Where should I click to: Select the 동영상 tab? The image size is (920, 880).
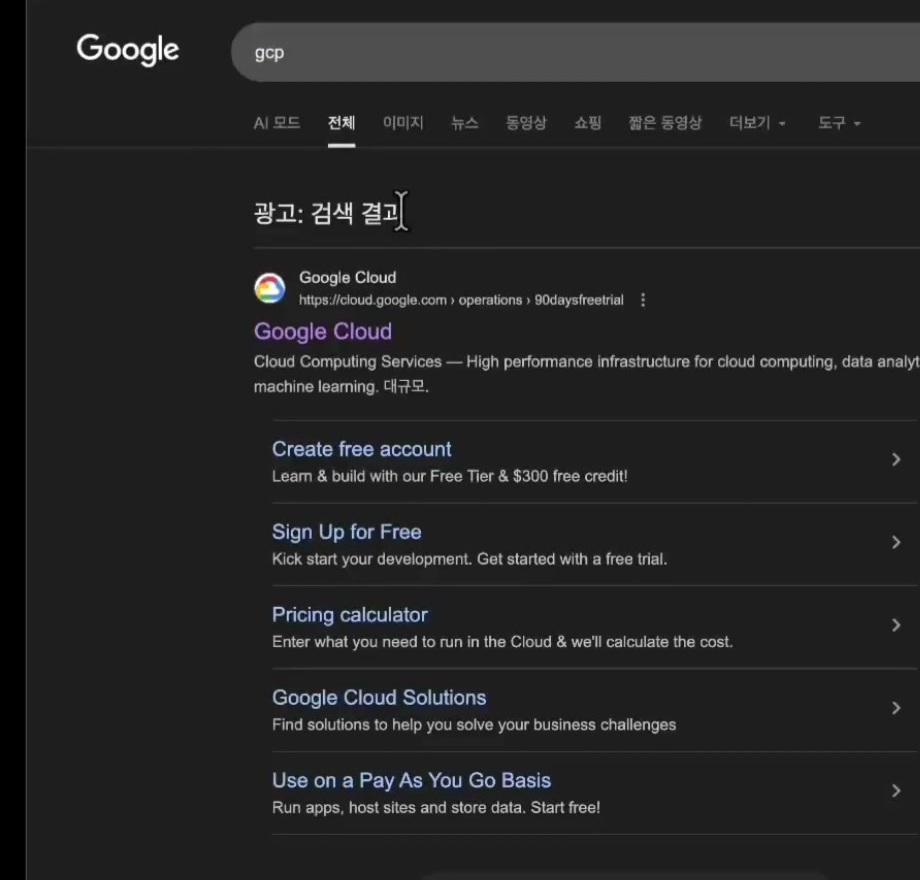[526, 122]
